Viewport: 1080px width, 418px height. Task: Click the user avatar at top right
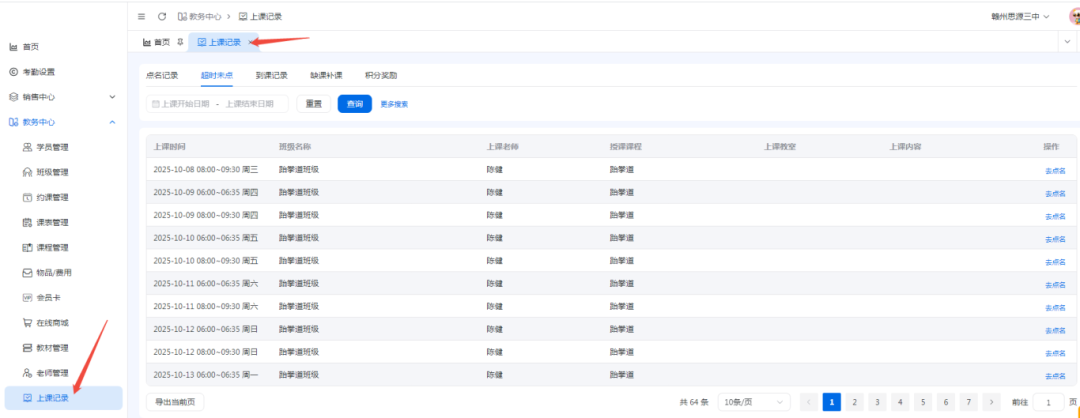(x=1073, y=17)
